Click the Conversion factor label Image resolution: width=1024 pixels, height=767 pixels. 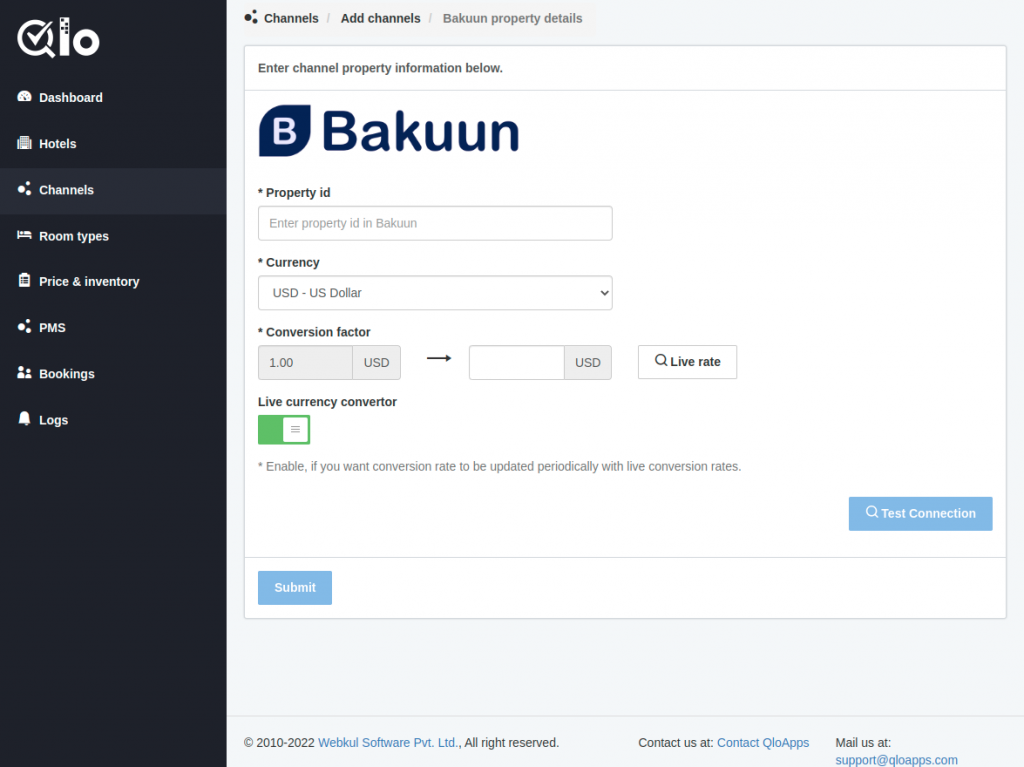(314, 332)
